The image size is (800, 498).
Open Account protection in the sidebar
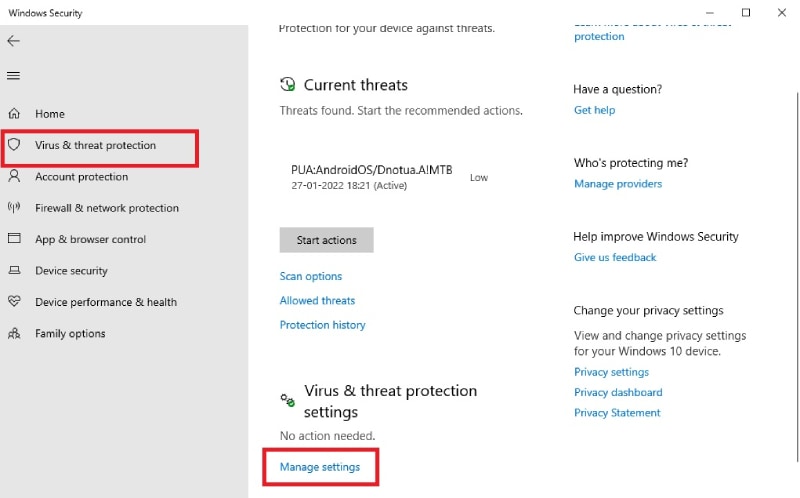81,177
